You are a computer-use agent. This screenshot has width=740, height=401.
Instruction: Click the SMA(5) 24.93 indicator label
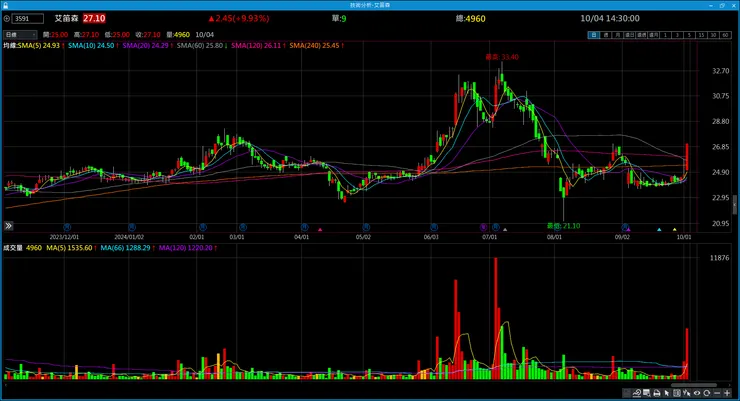pos(40,45)
